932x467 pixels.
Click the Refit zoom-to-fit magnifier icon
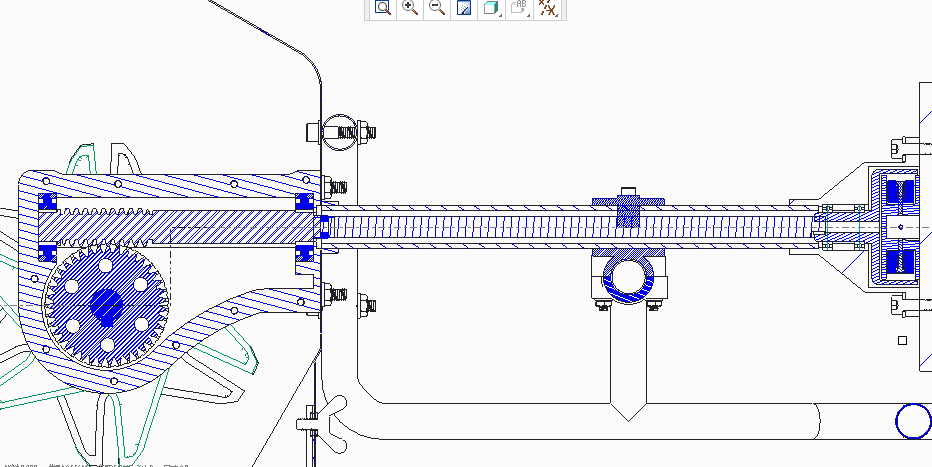[x=383, y=8]
